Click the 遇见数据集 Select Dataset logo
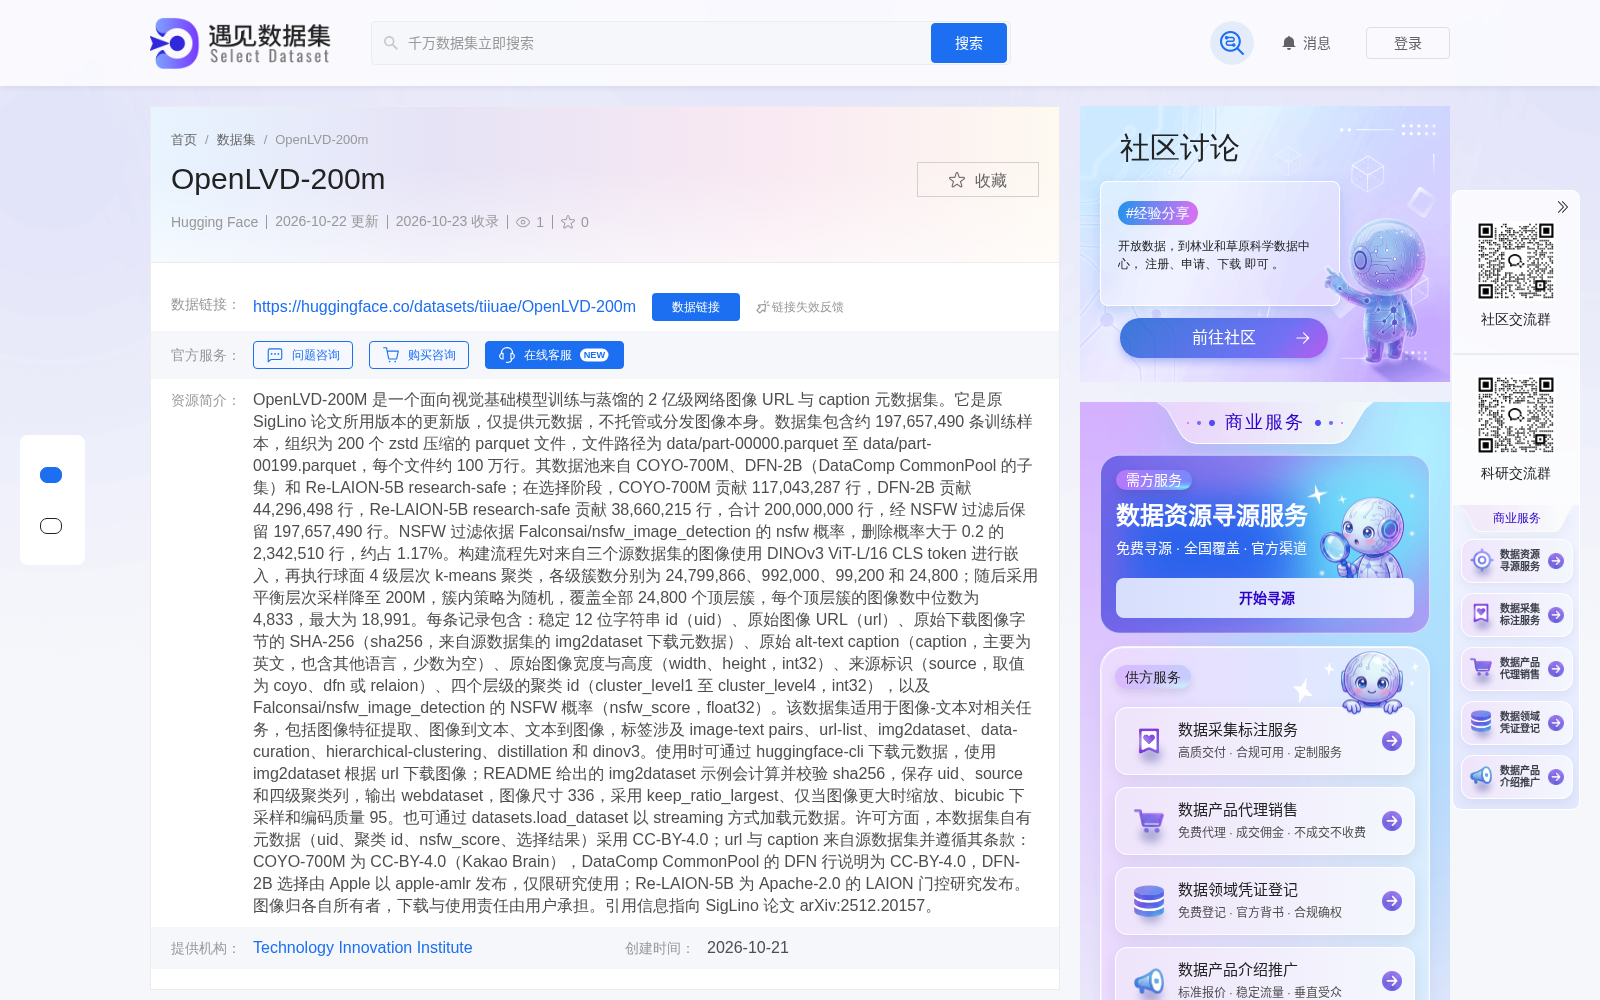 click(240, 43)
